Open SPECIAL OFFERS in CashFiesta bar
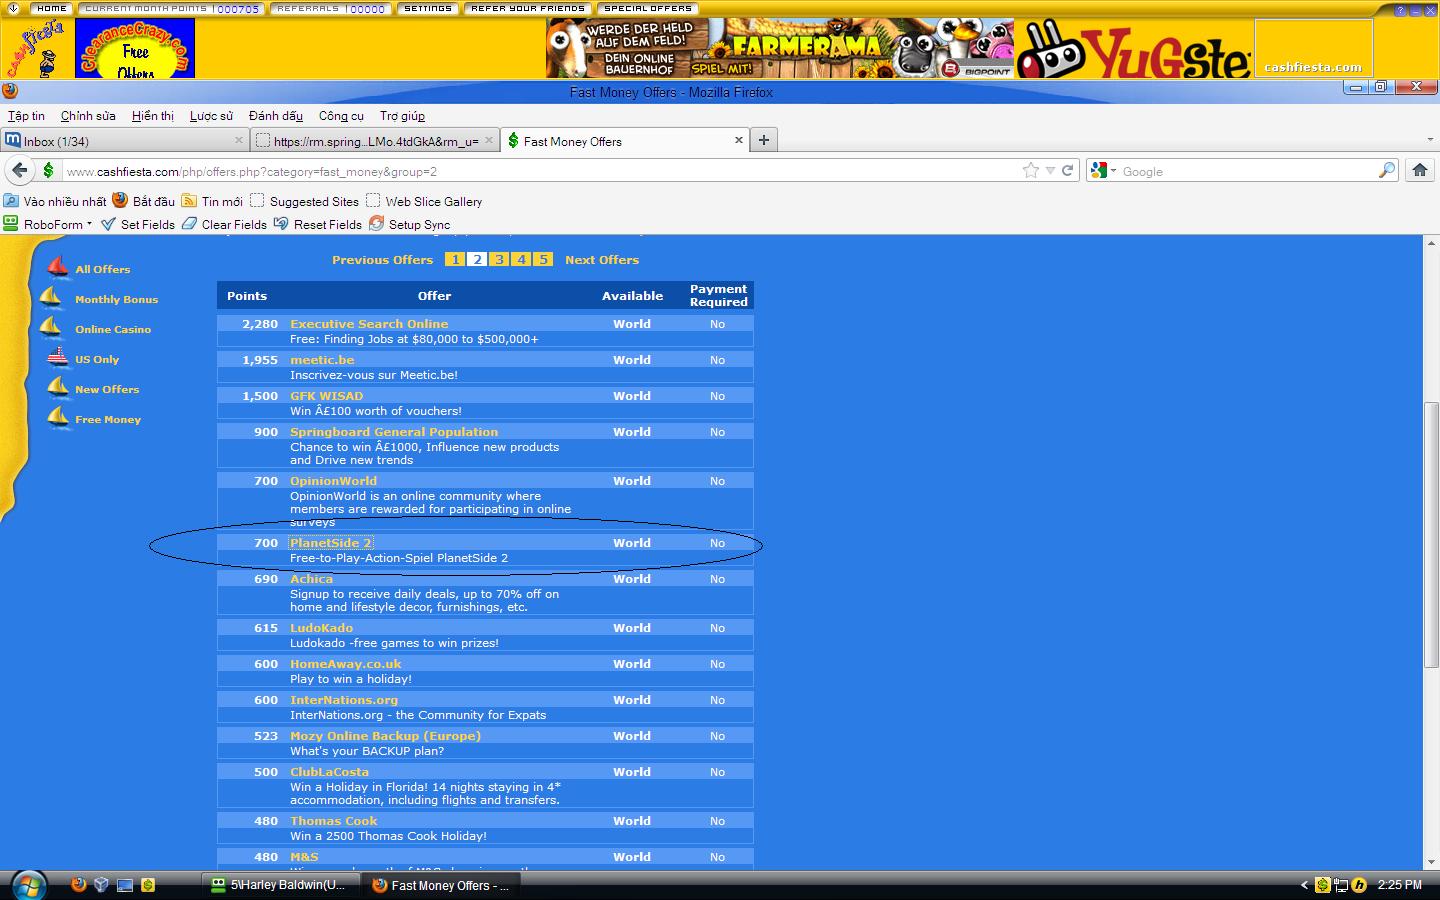Image resolution: width=1440 pixels, height=900 pixels. click(x=648, y=8)
